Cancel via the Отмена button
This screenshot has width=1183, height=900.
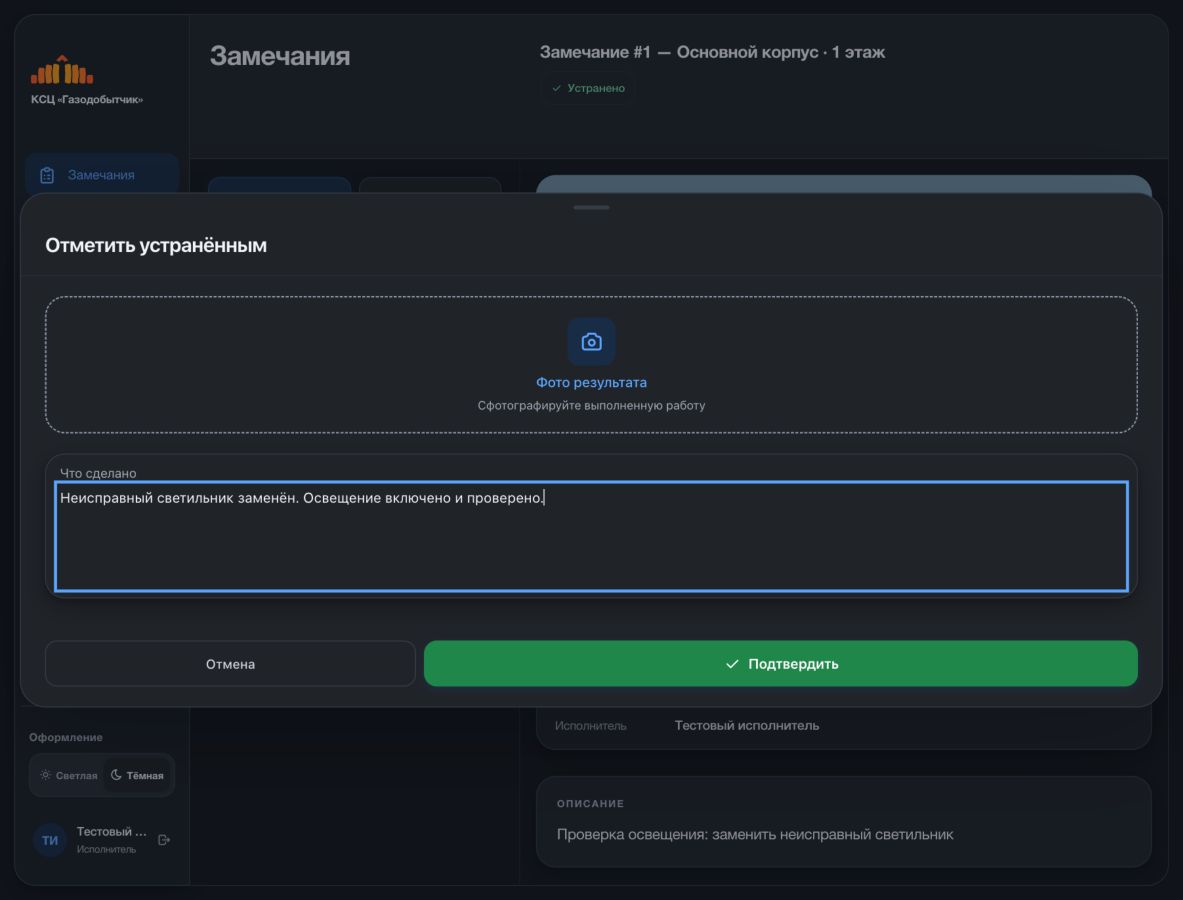(230, 664)
